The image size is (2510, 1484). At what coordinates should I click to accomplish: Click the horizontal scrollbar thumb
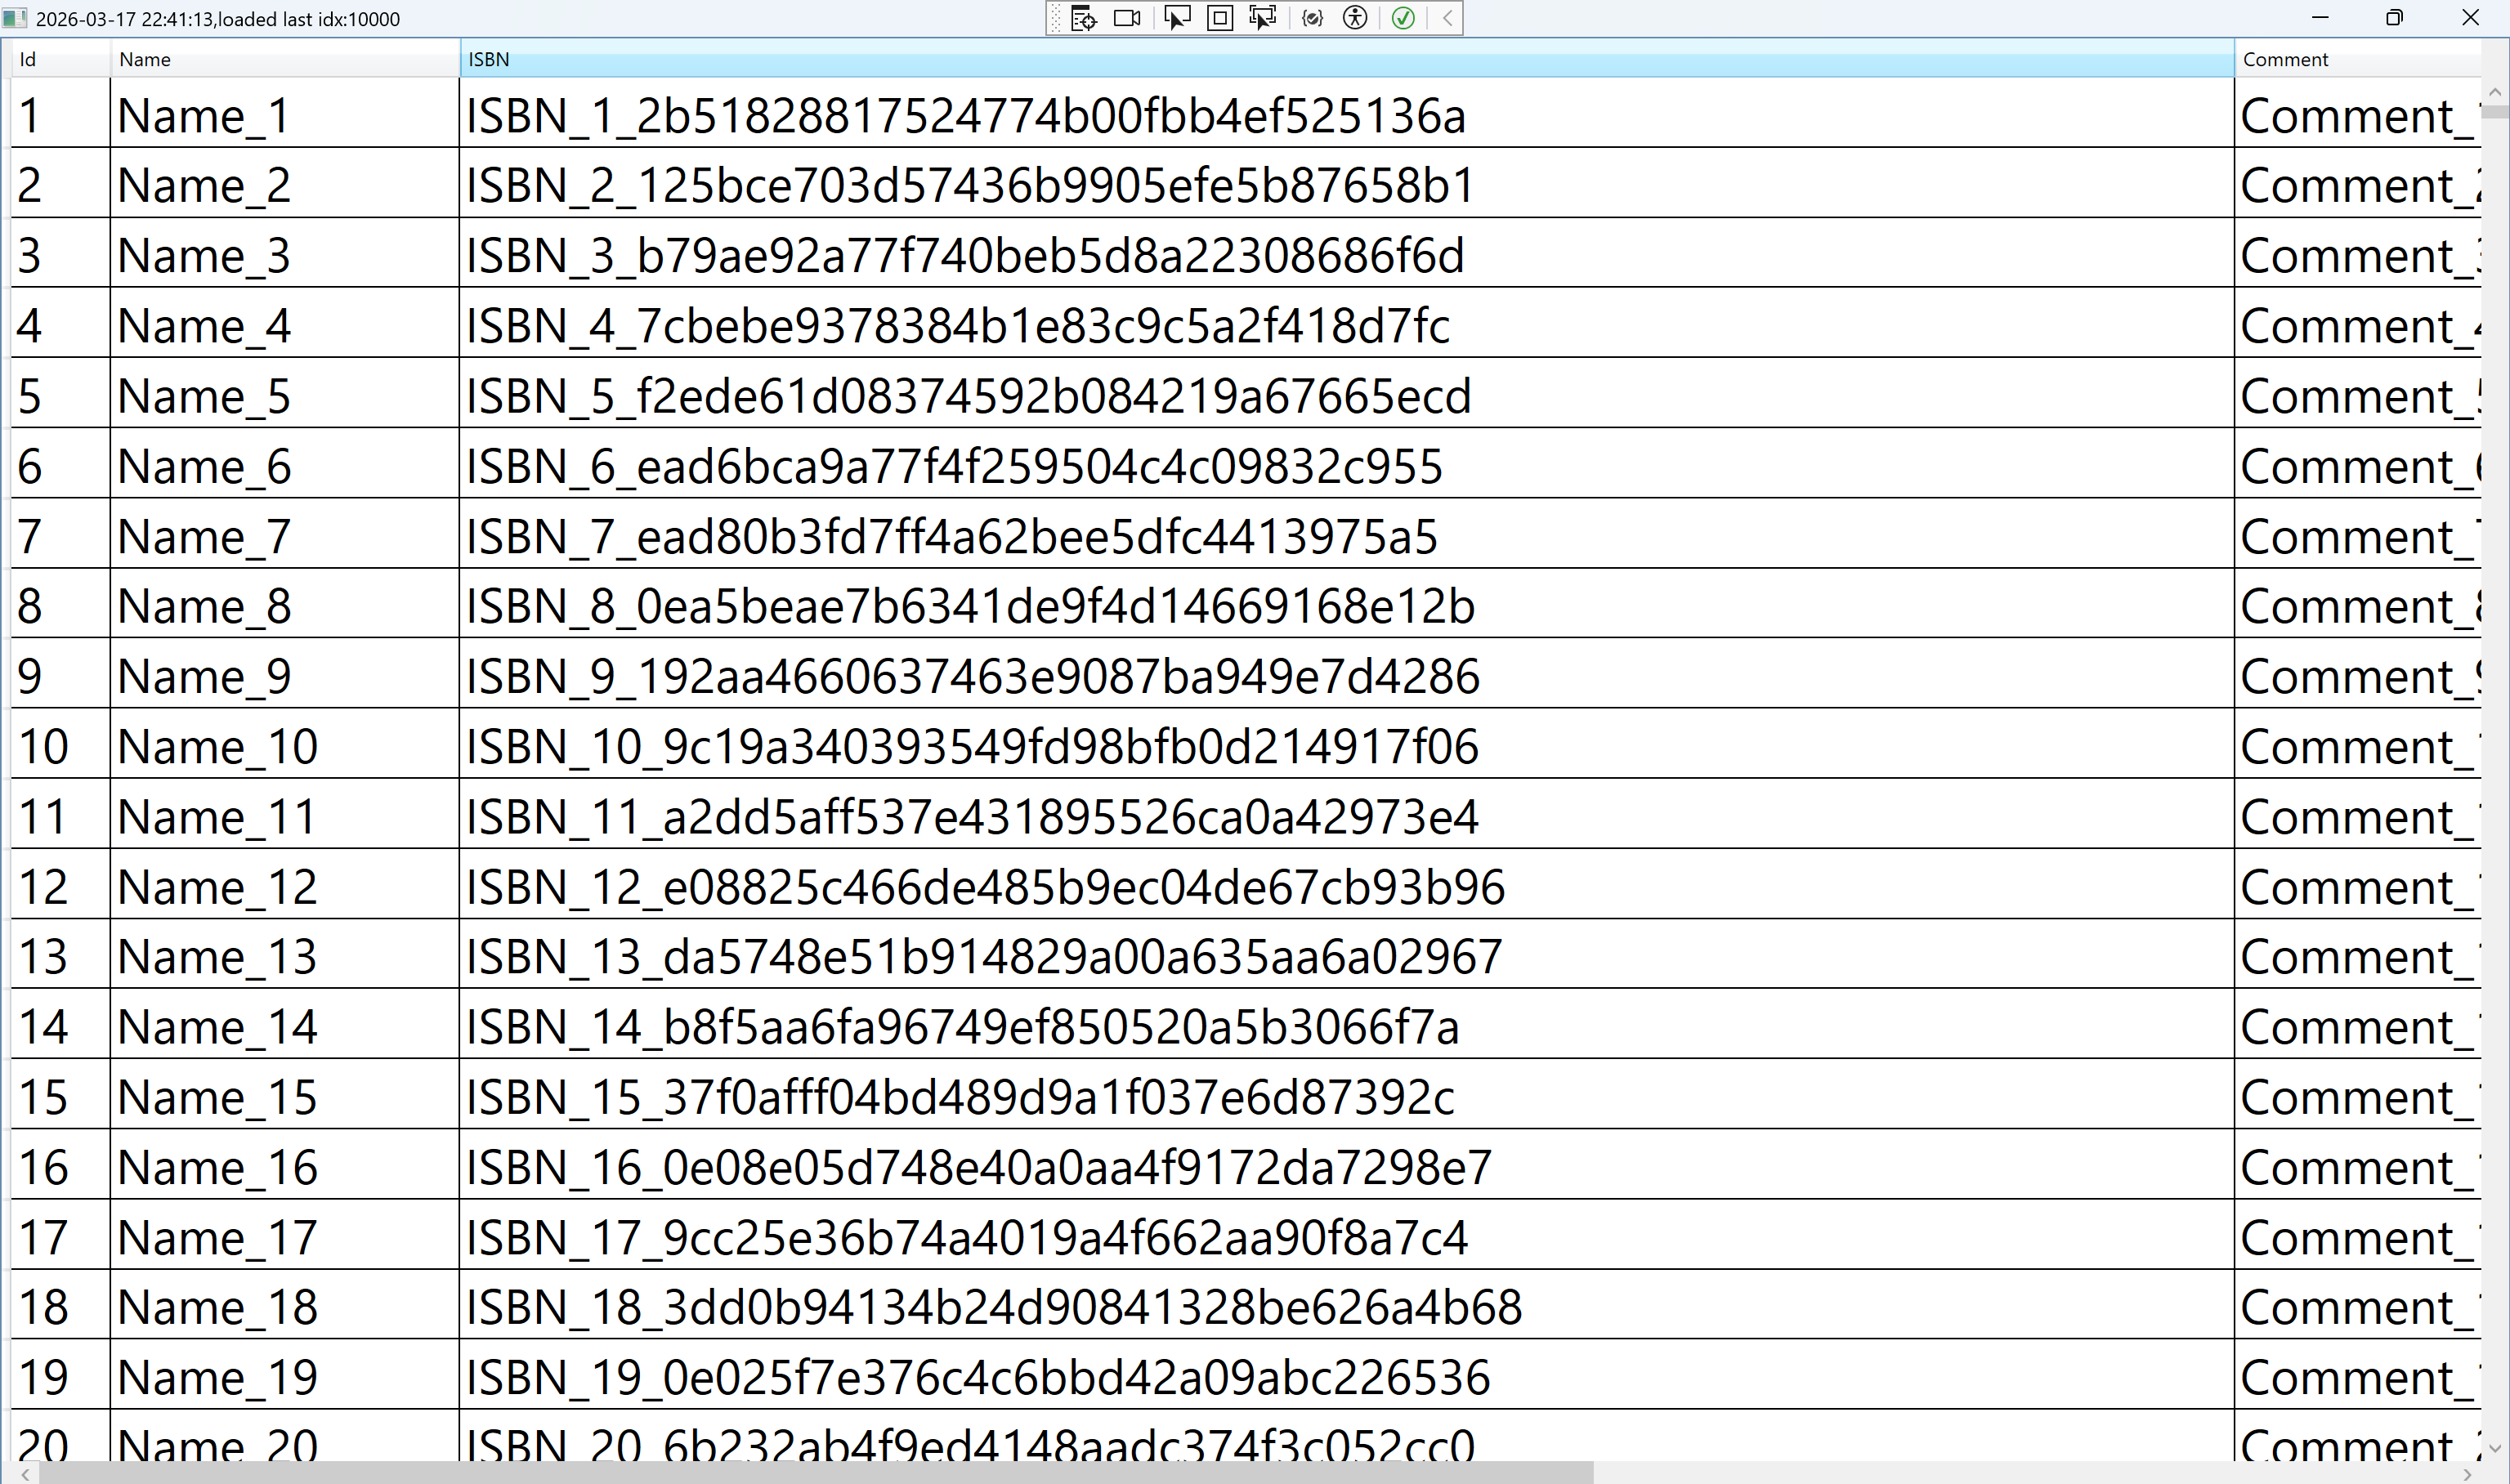point(815,1473)
